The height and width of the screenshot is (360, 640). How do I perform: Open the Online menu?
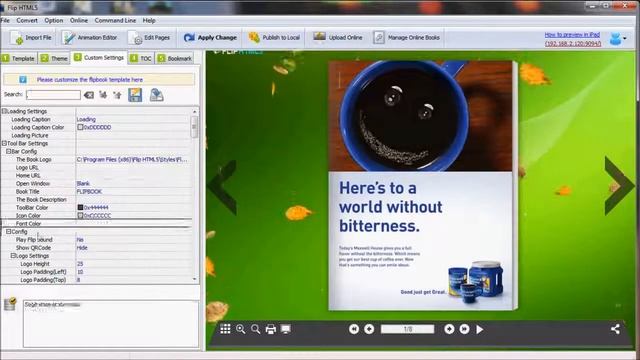tap(79, 20)
